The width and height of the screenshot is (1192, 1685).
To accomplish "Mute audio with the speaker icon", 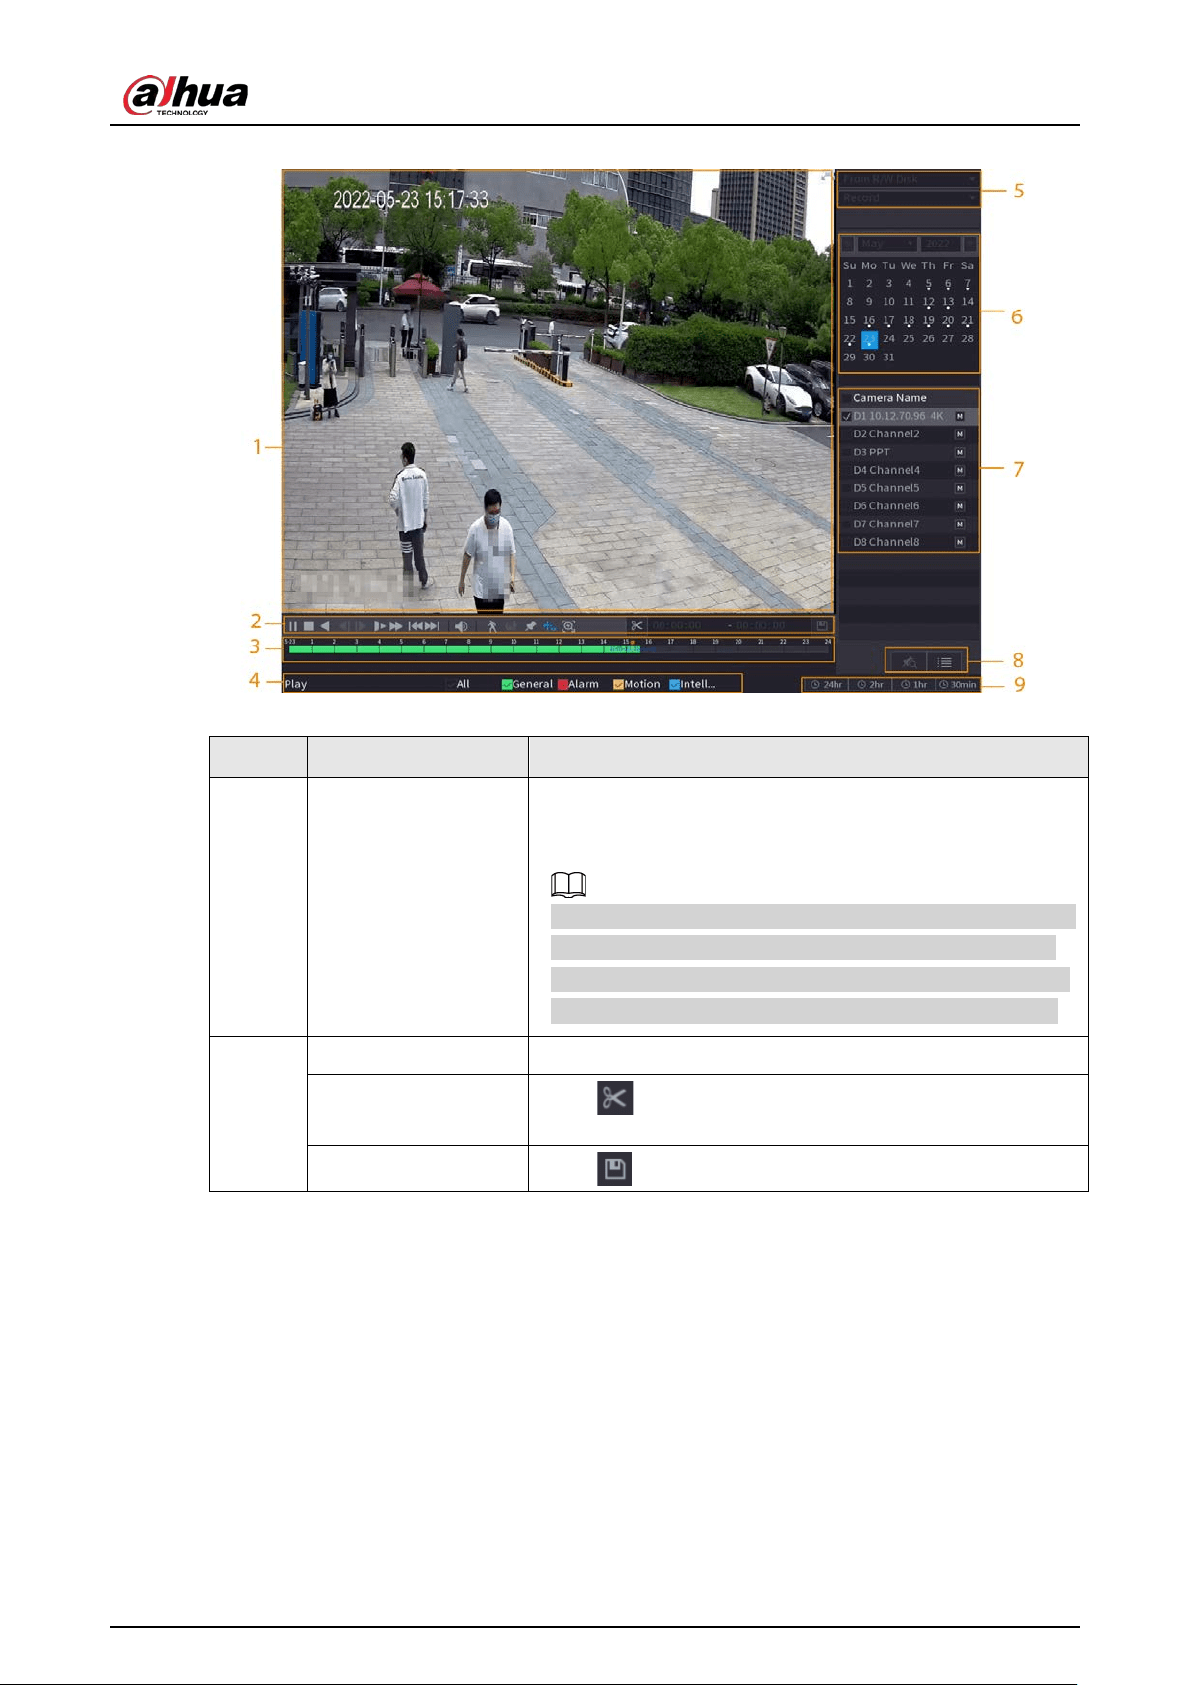I will [461, 626].
